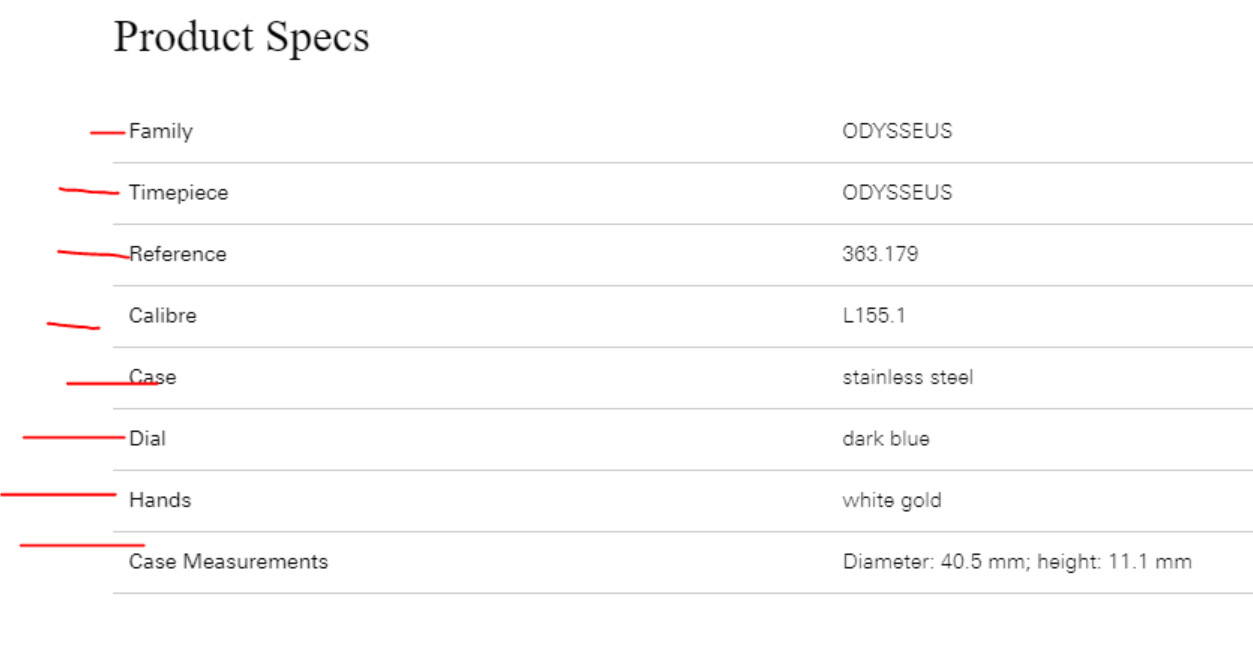The height and width of the screenshot is (654, 1253).
Task: Click the stainless steel value
Action: tap(907, 377)
